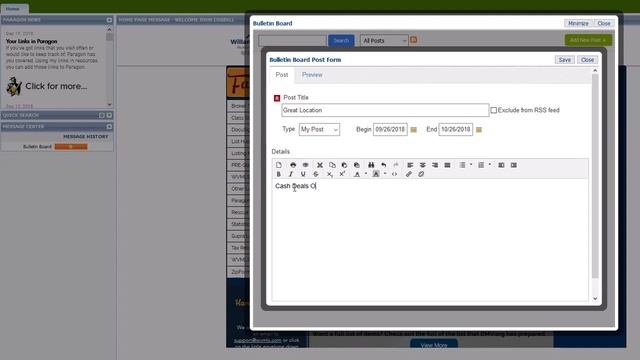Check the Exclude from RSS feed checkbox

(493, 110)
